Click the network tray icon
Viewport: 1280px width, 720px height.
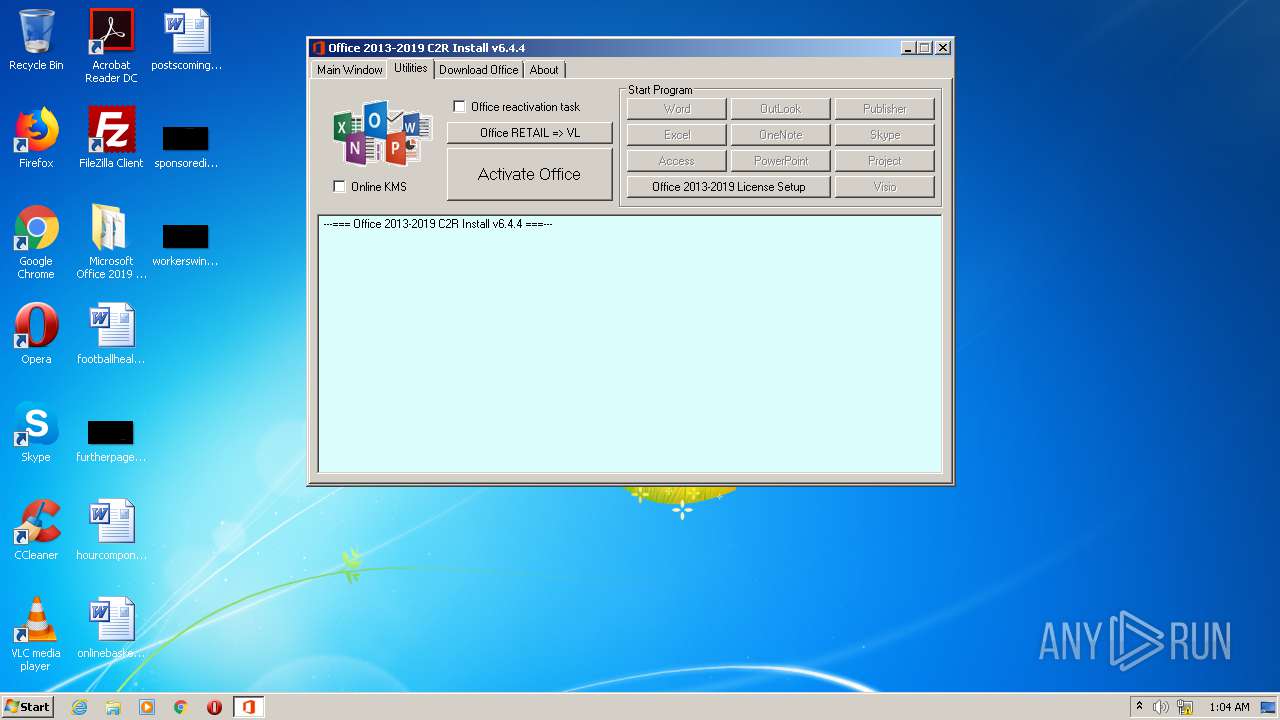tap(1185, 707)
